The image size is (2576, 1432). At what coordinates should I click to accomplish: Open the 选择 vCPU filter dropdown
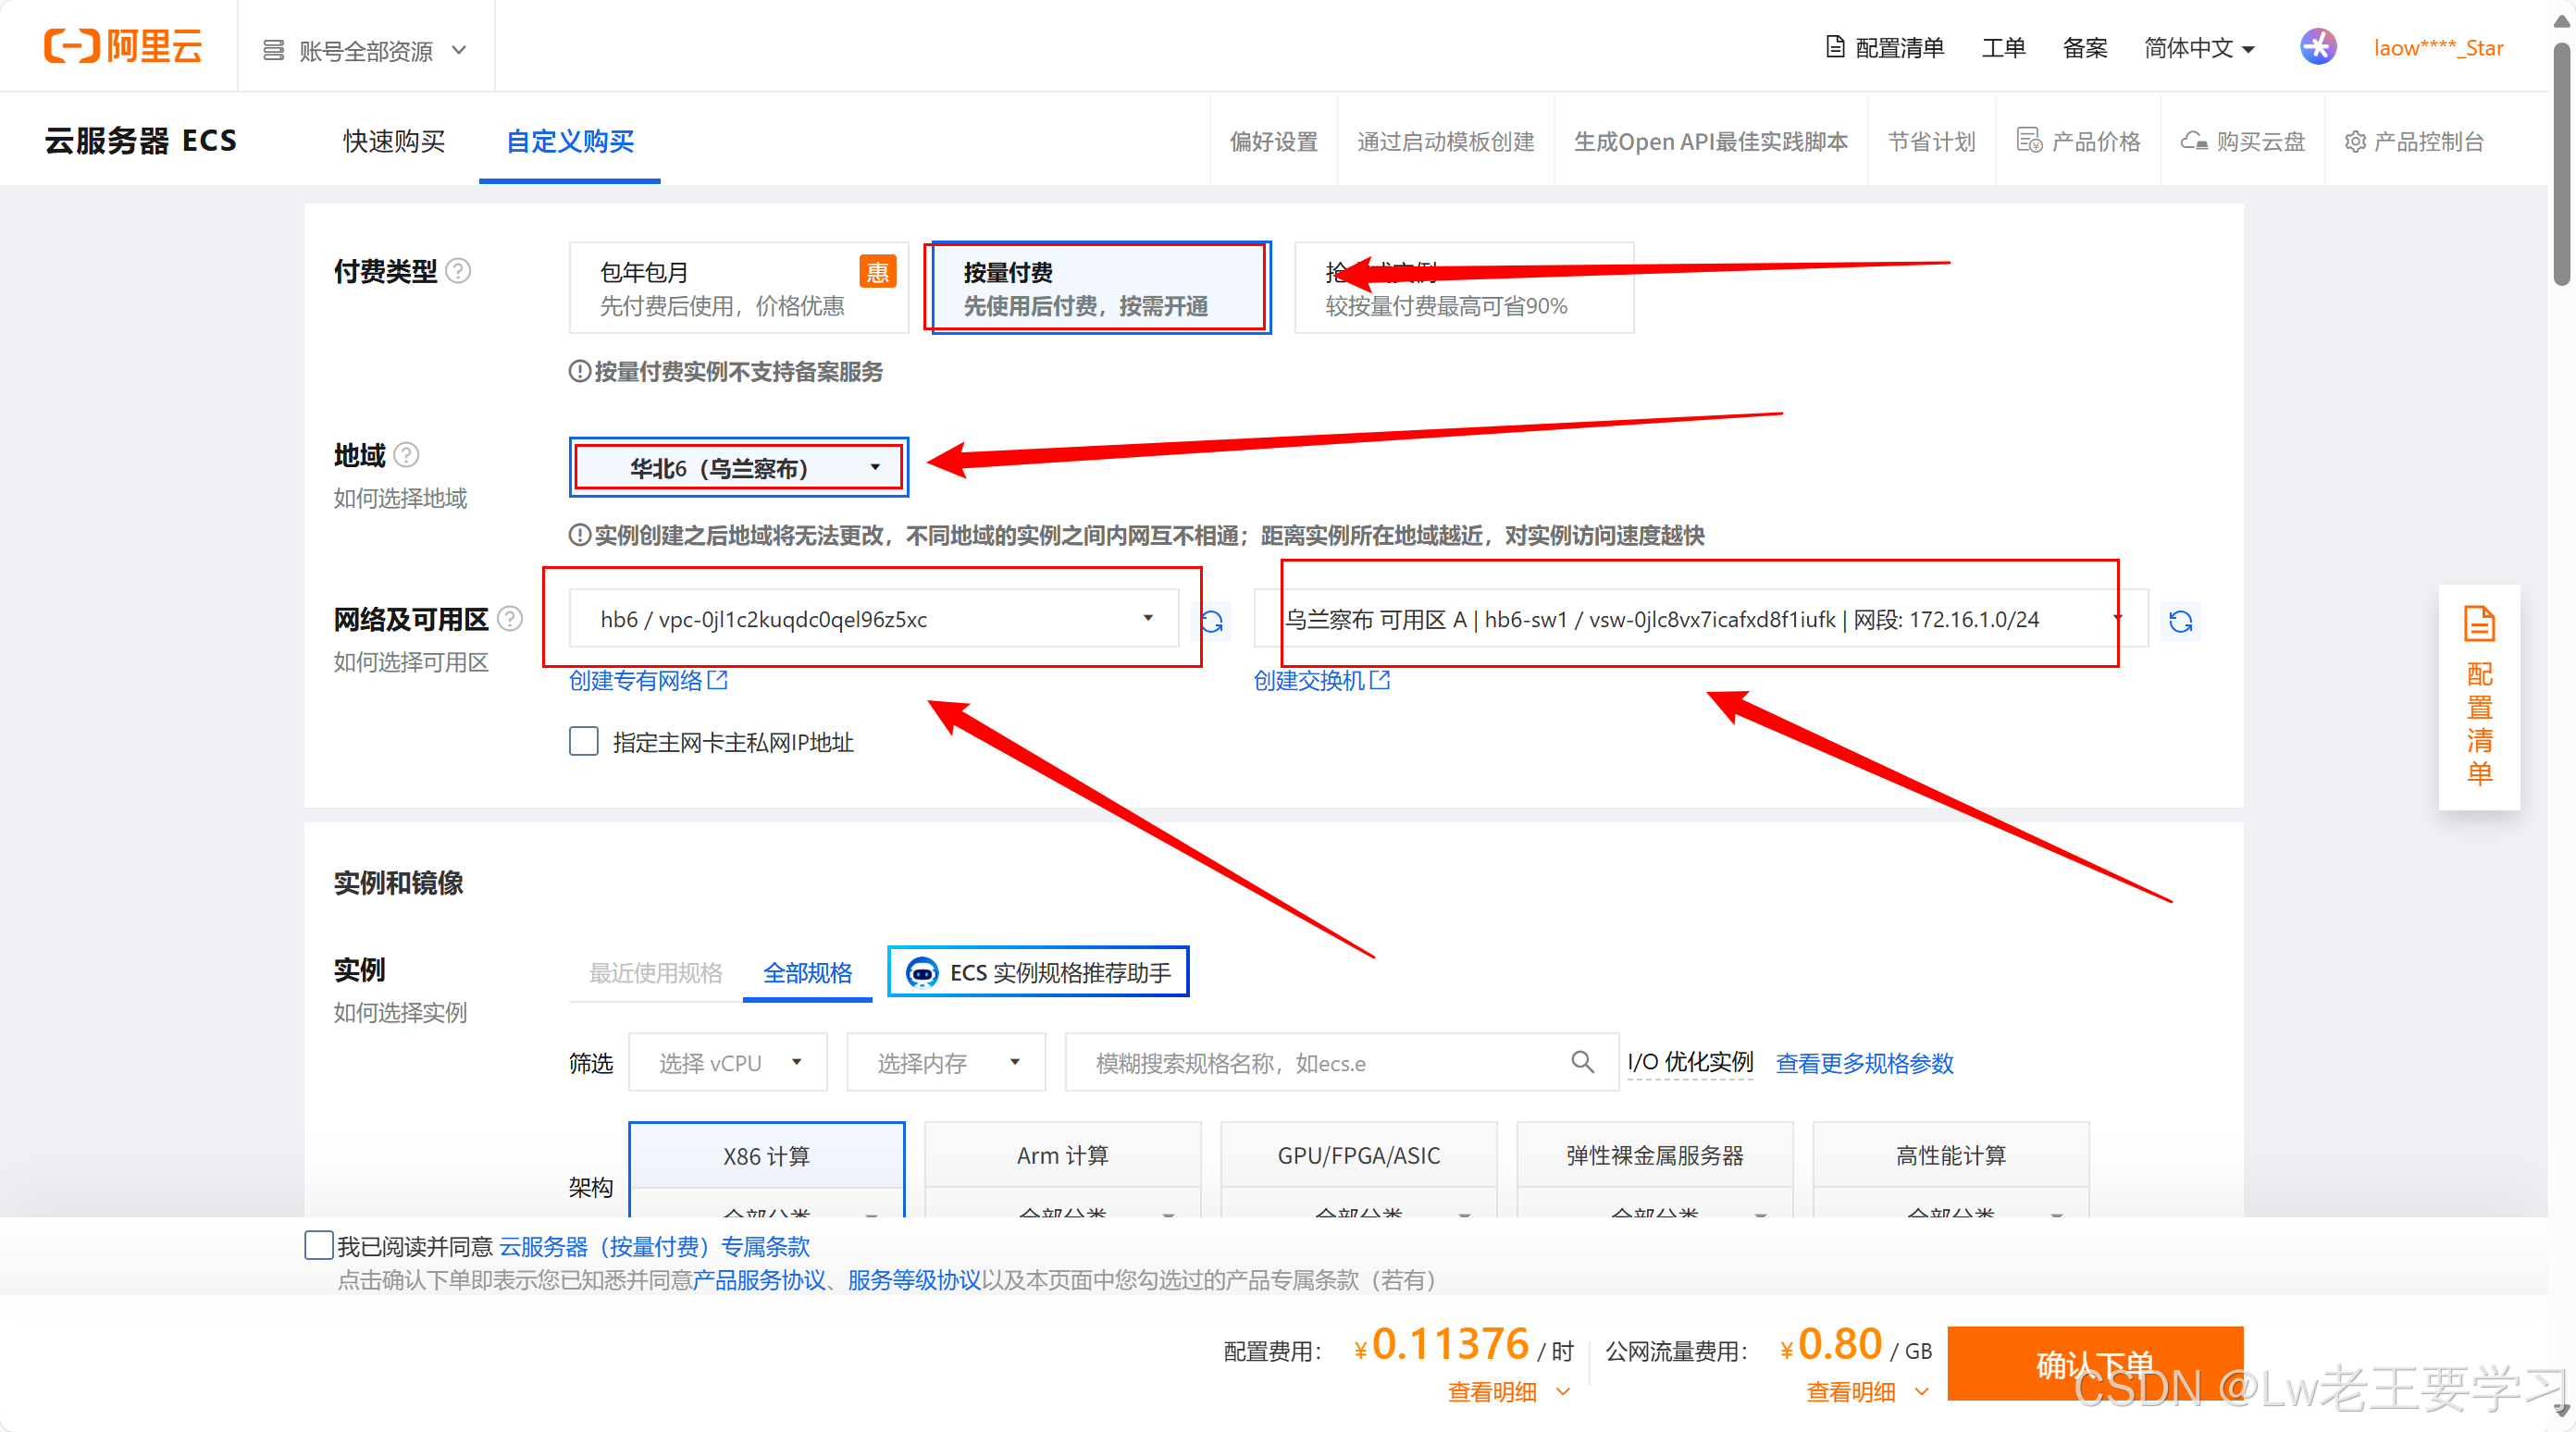[x=728, y=1062]
